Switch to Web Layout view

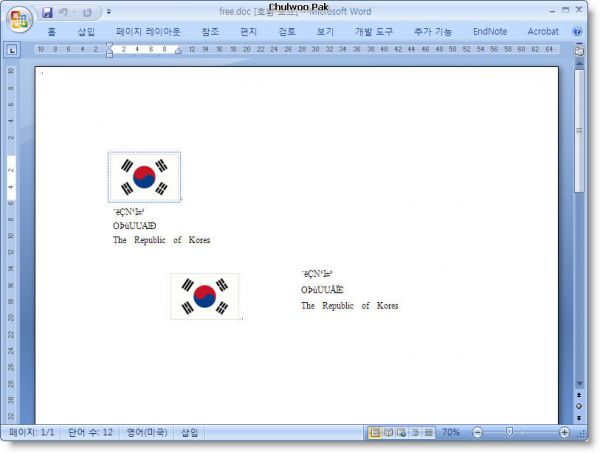click(x=401, y=432)
